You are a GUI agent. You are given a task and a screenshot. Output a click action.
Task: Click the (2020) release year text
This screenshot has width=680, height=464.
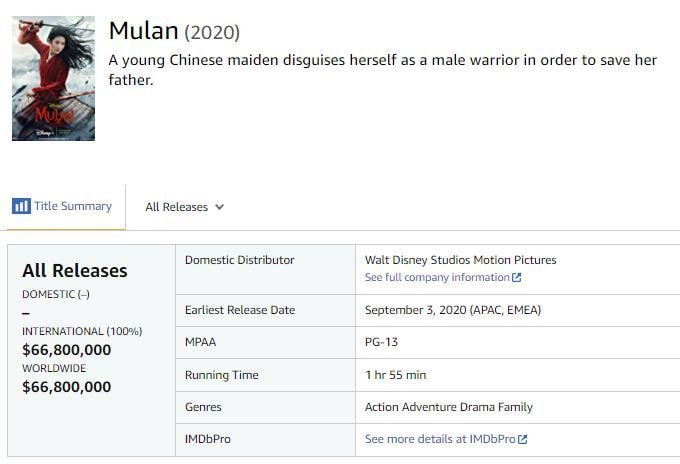[x=212, y=33]
